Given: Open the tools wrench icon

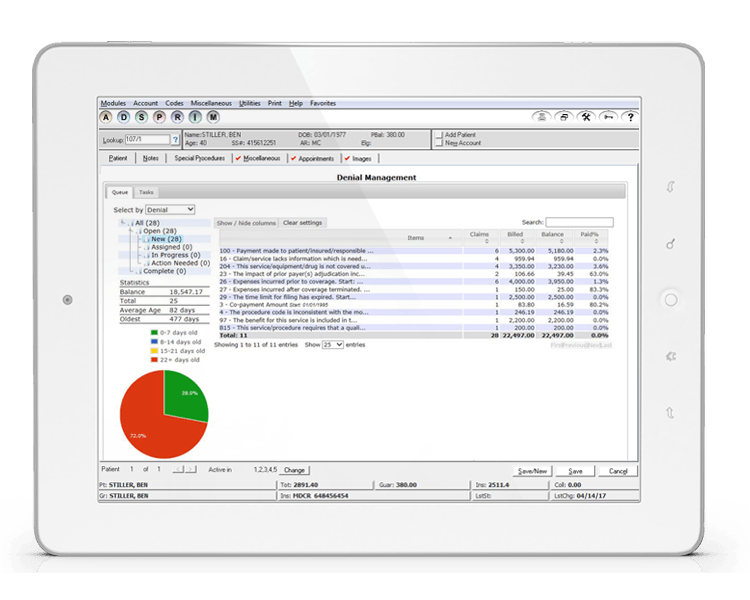Looking at the screenshot, I should (x=587, y=117).
